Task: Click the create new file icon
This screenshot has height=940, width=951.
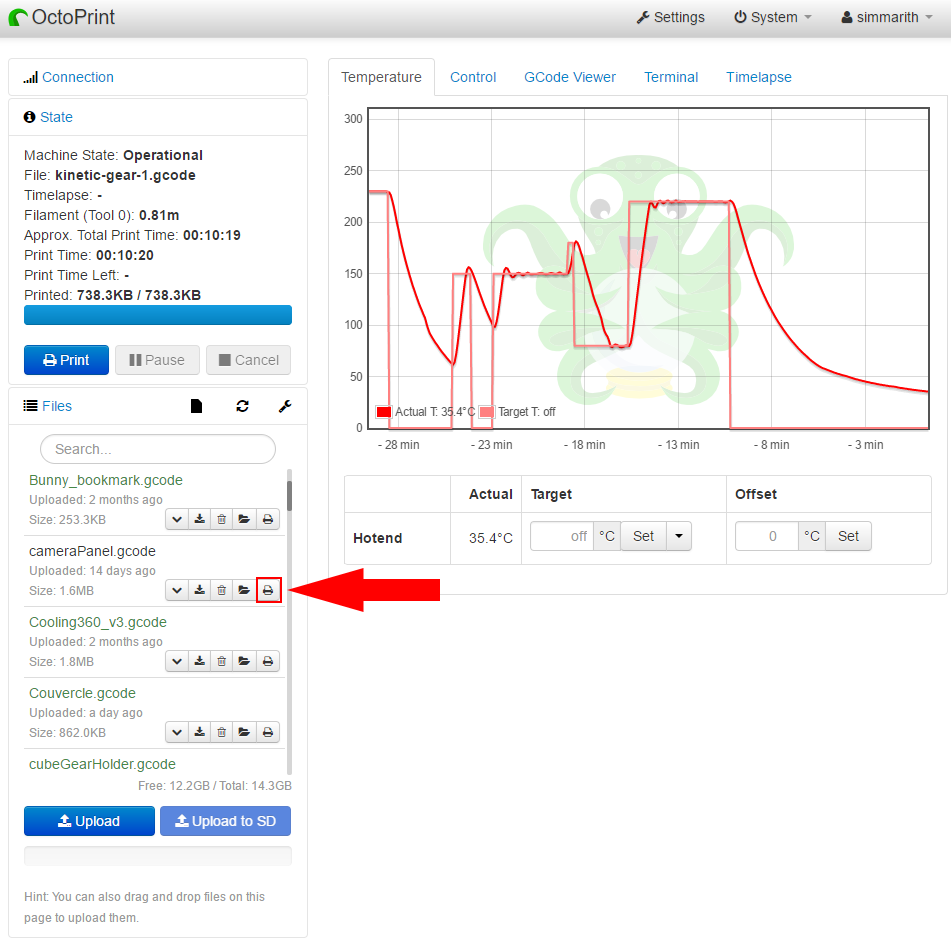Action: [197, 406]
